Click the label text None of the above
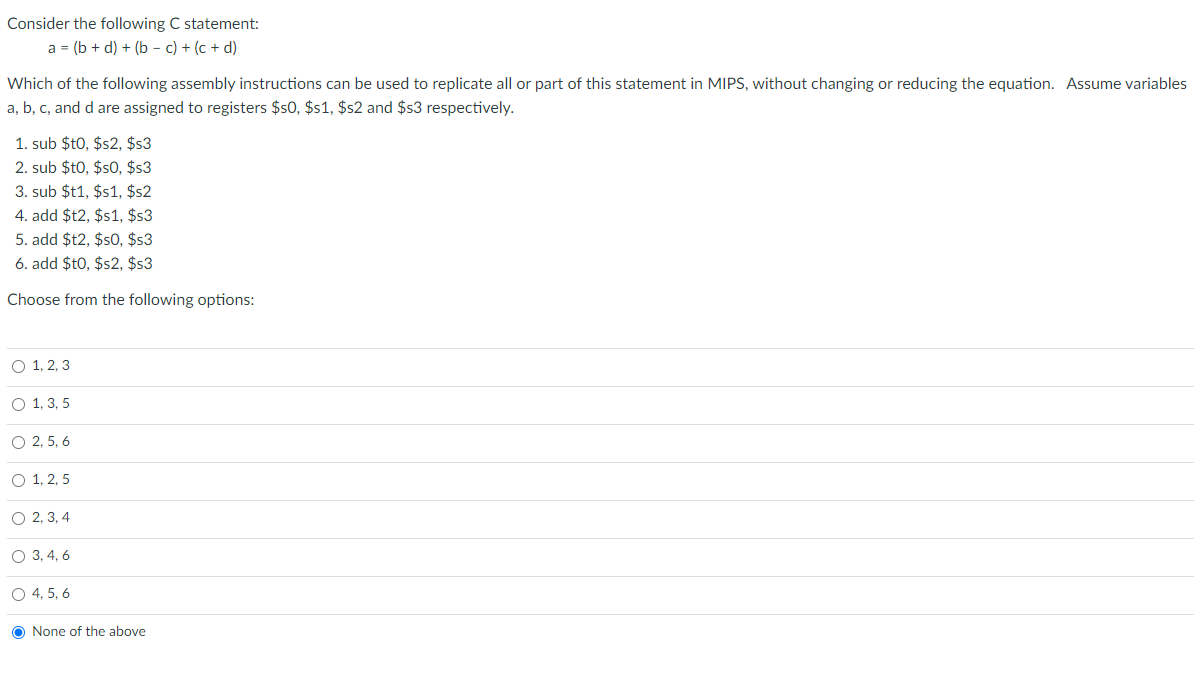This screenshot has height=680, width=1202. click(x=88, y=631)
